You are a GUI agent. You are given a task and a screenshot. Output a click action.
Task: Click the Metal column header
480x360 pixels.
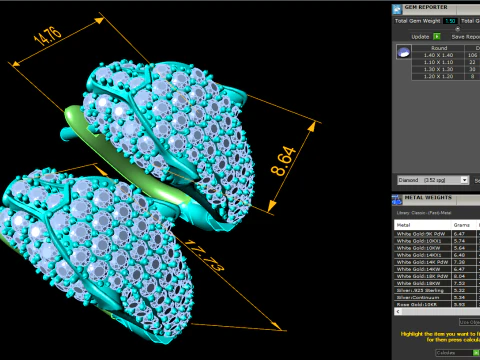(422, 225)
